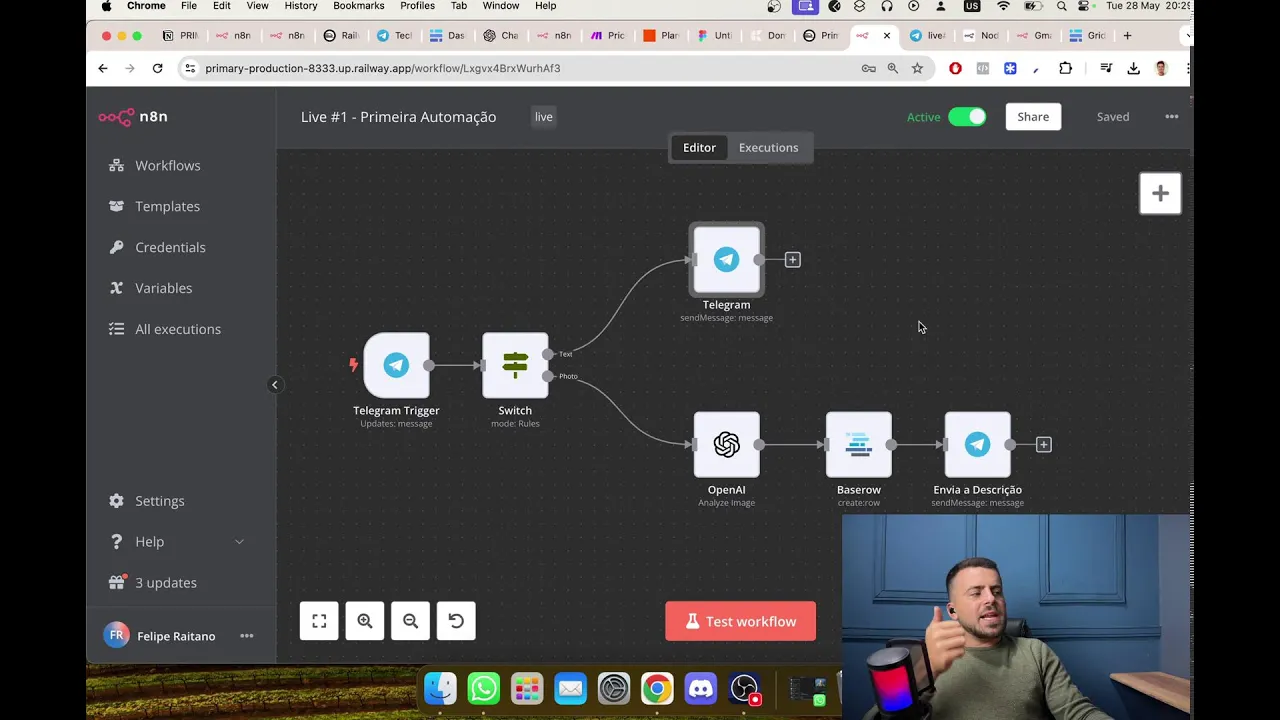Rename workflow title Live #1 - Primeira Automação
This screenshot has height=720, width=1280.
coord(398,117)
